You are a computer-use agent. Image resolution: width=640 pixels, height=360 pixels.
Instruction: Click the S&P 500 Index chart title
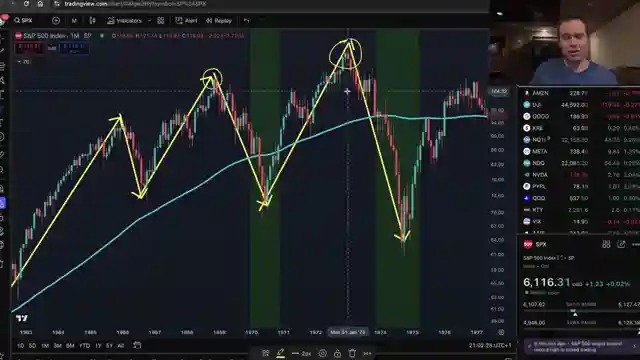[47, 36]
